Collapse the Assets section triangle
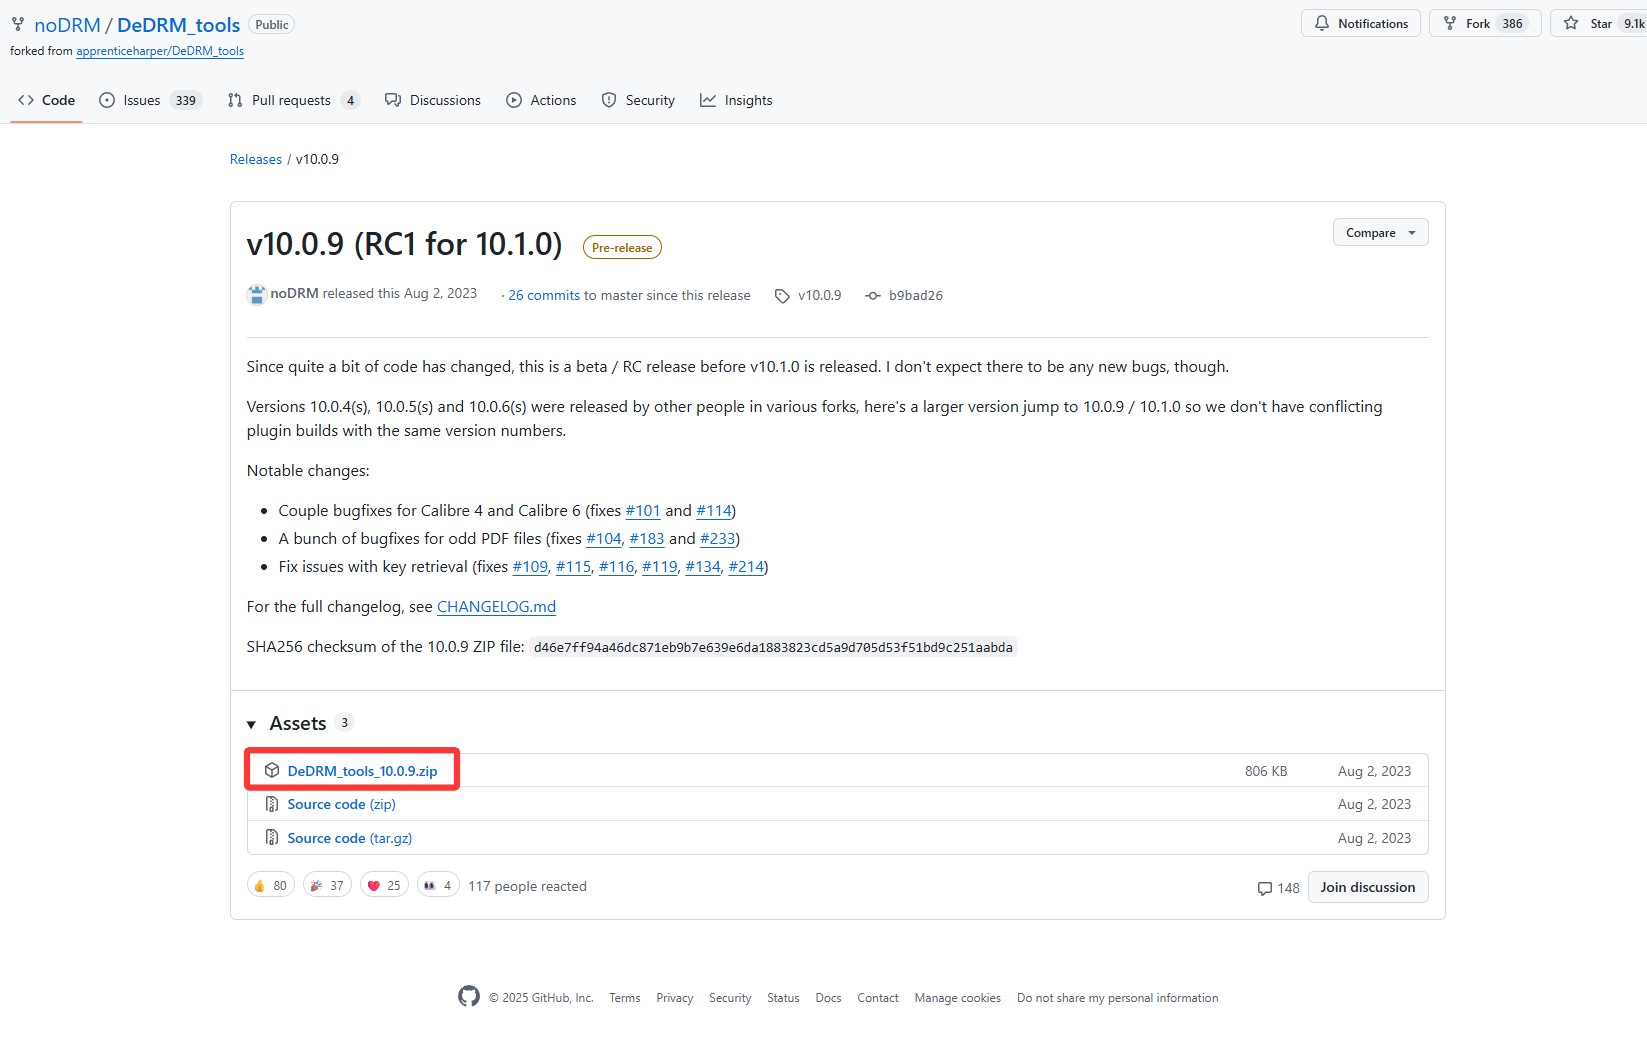This screenshot has height=1045, width=1647. coord(252,724)
